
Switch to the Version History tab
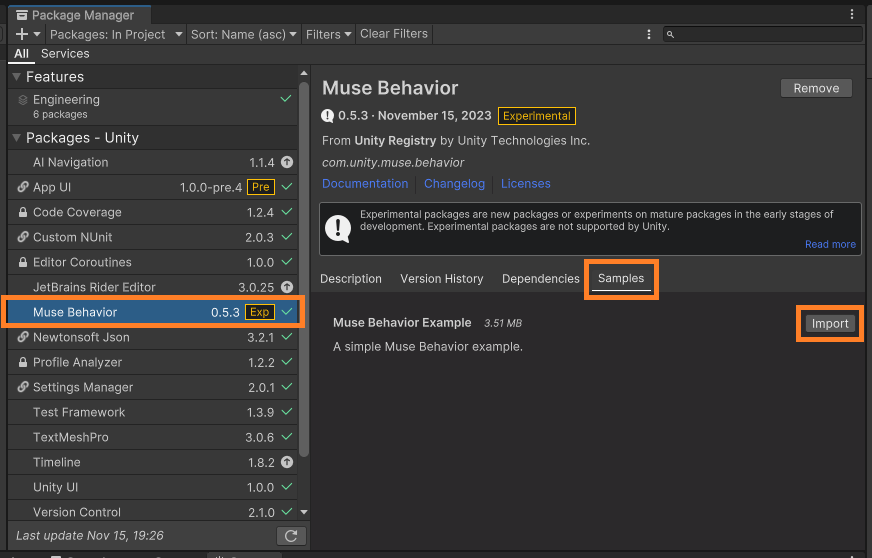point(441,279)
